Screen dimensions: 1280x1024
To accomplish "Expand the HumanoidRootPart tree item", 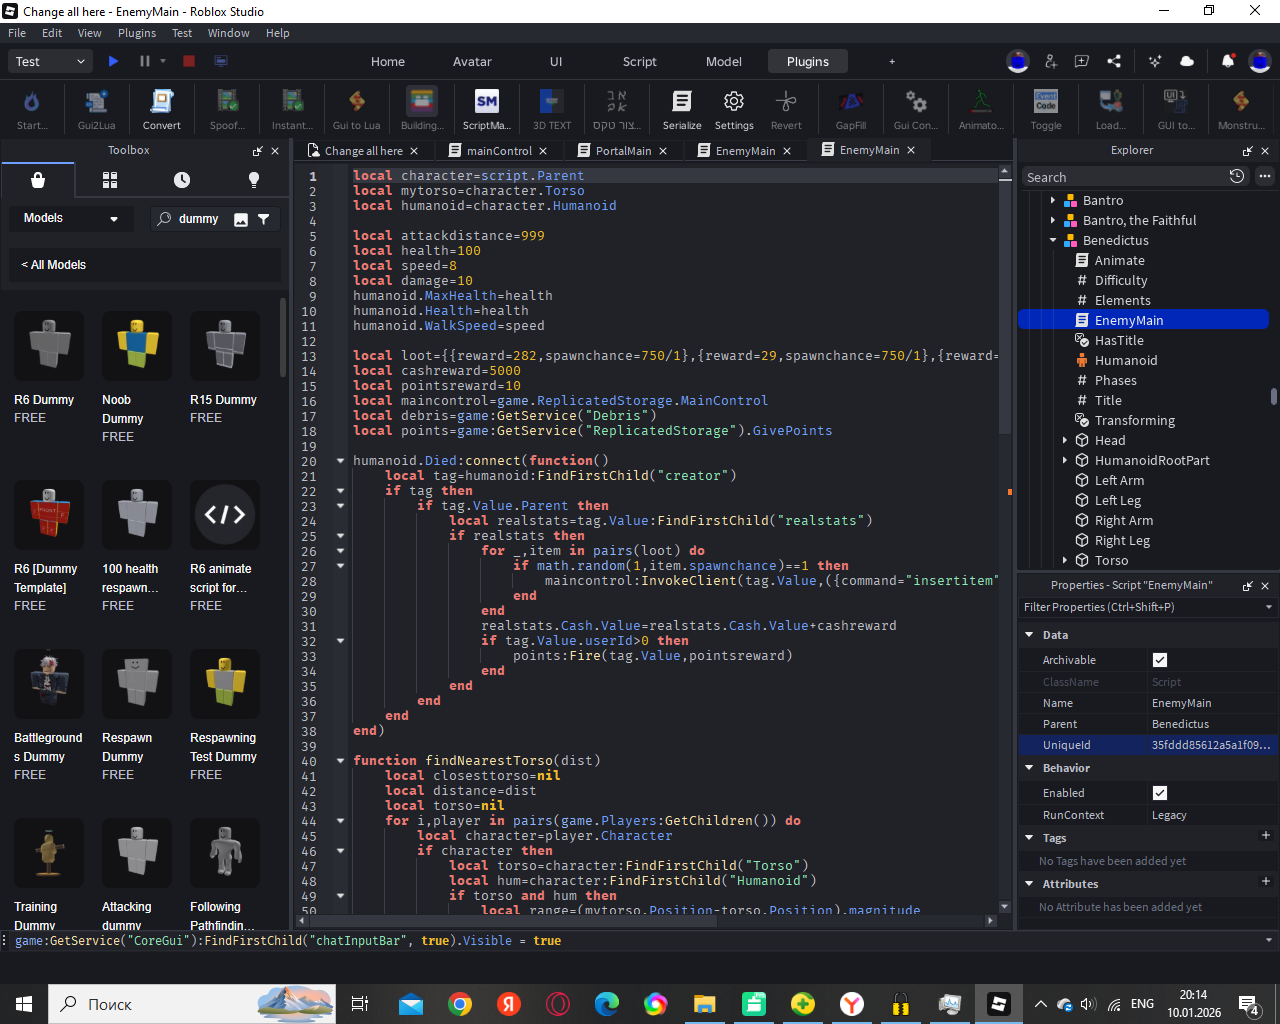I will tap(1065, 460).
